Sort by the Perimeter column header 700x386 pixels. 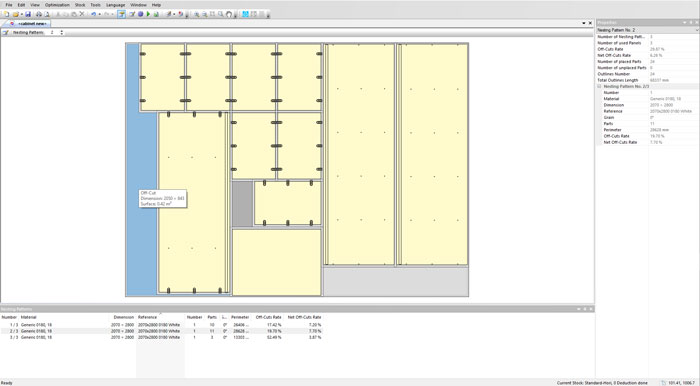(240, 317)
